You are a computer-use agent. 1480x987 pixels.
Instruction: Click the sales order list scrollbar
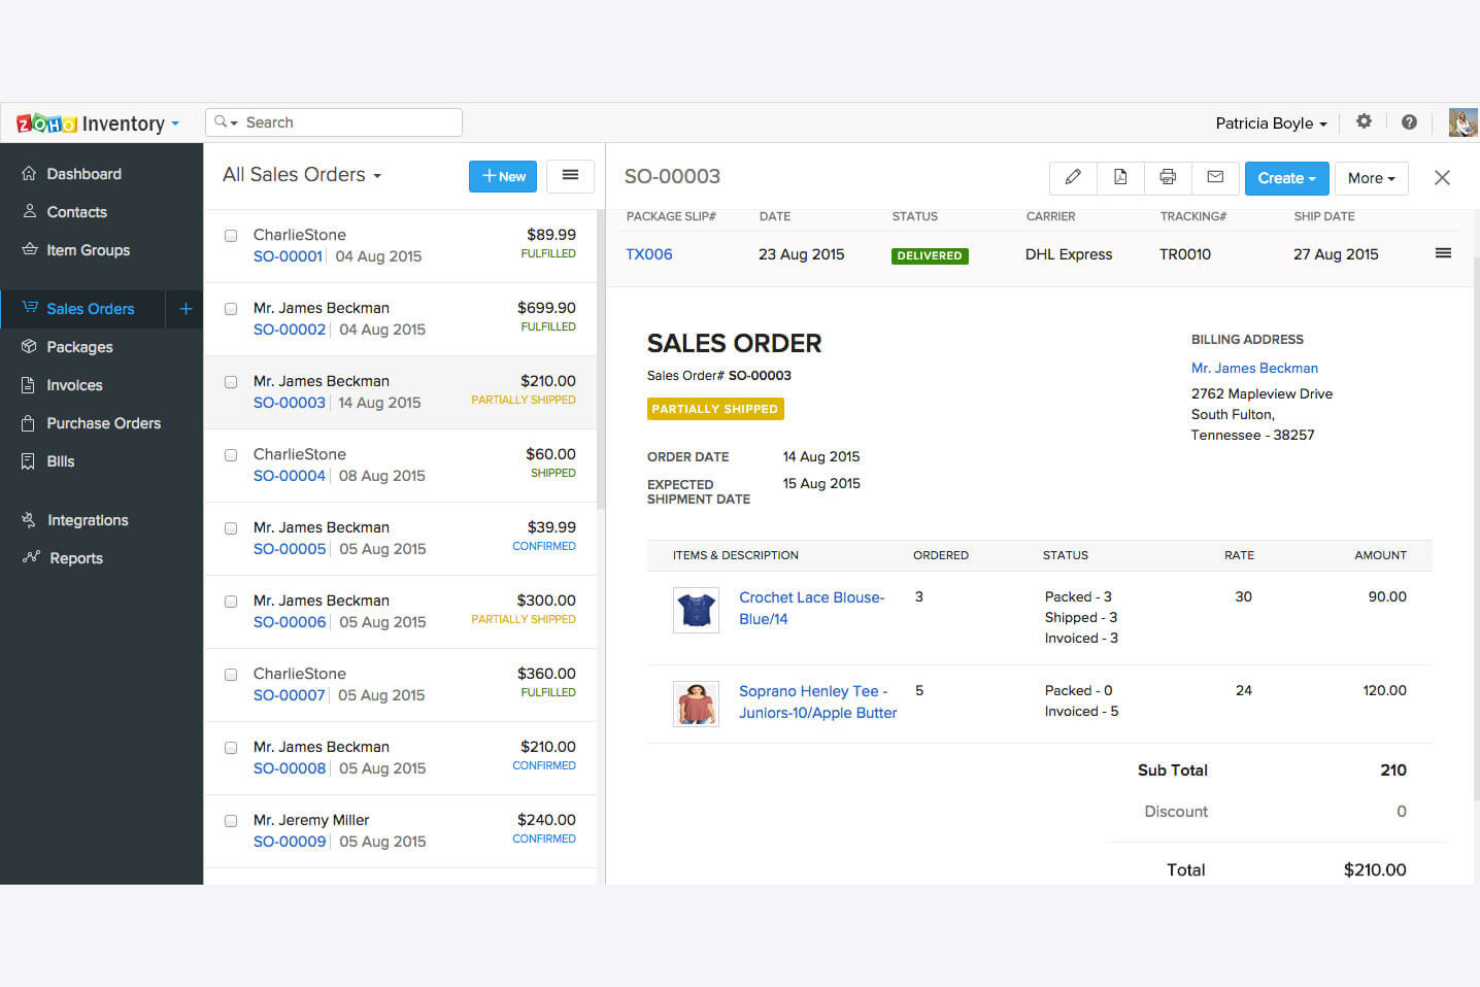[600, 360]
